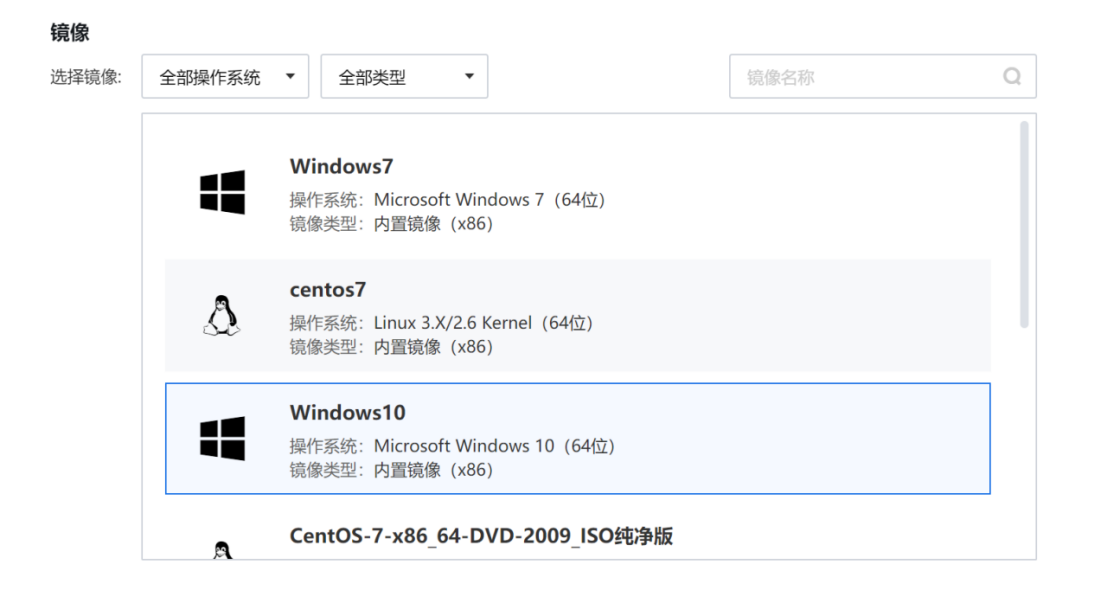Click the arrow icon of 全部类型
Viewport: 1108px width, 604px height.
469,76
